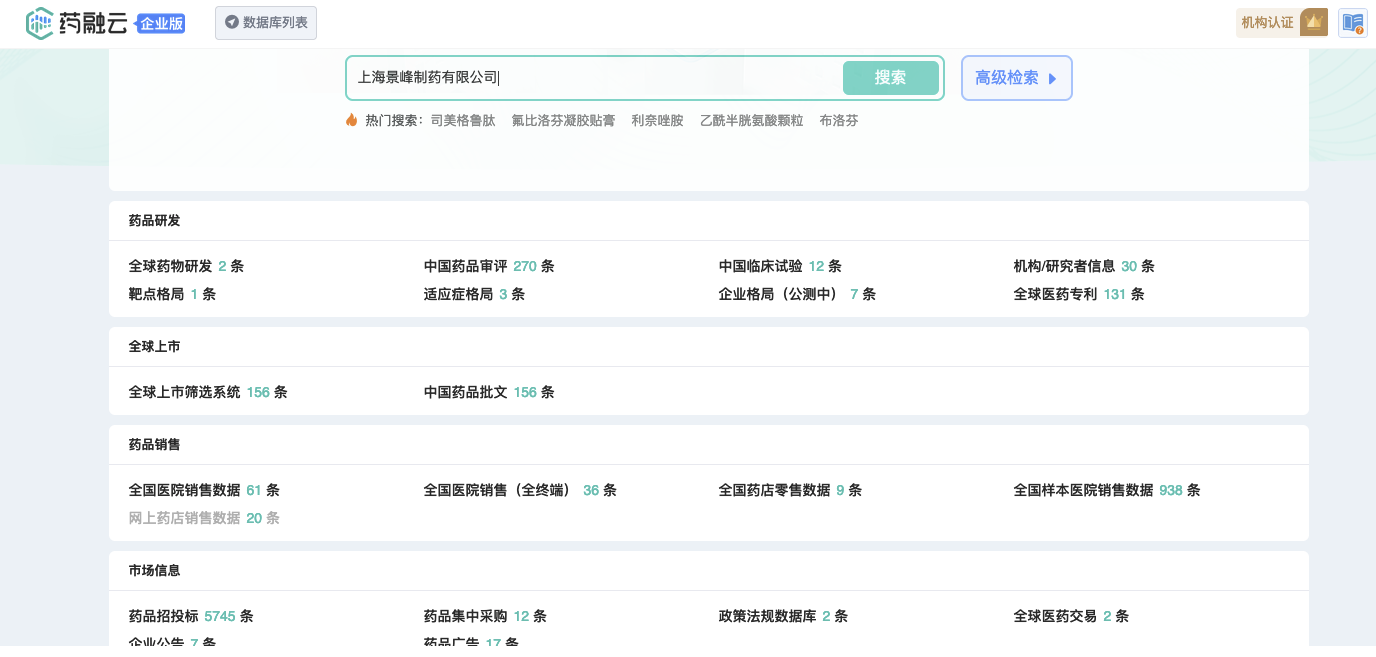Screen dimensions: 1376x657
Task: Open 机构/研究者信息 30 results
Action: pyautogui.click(x=1083, y=266)
